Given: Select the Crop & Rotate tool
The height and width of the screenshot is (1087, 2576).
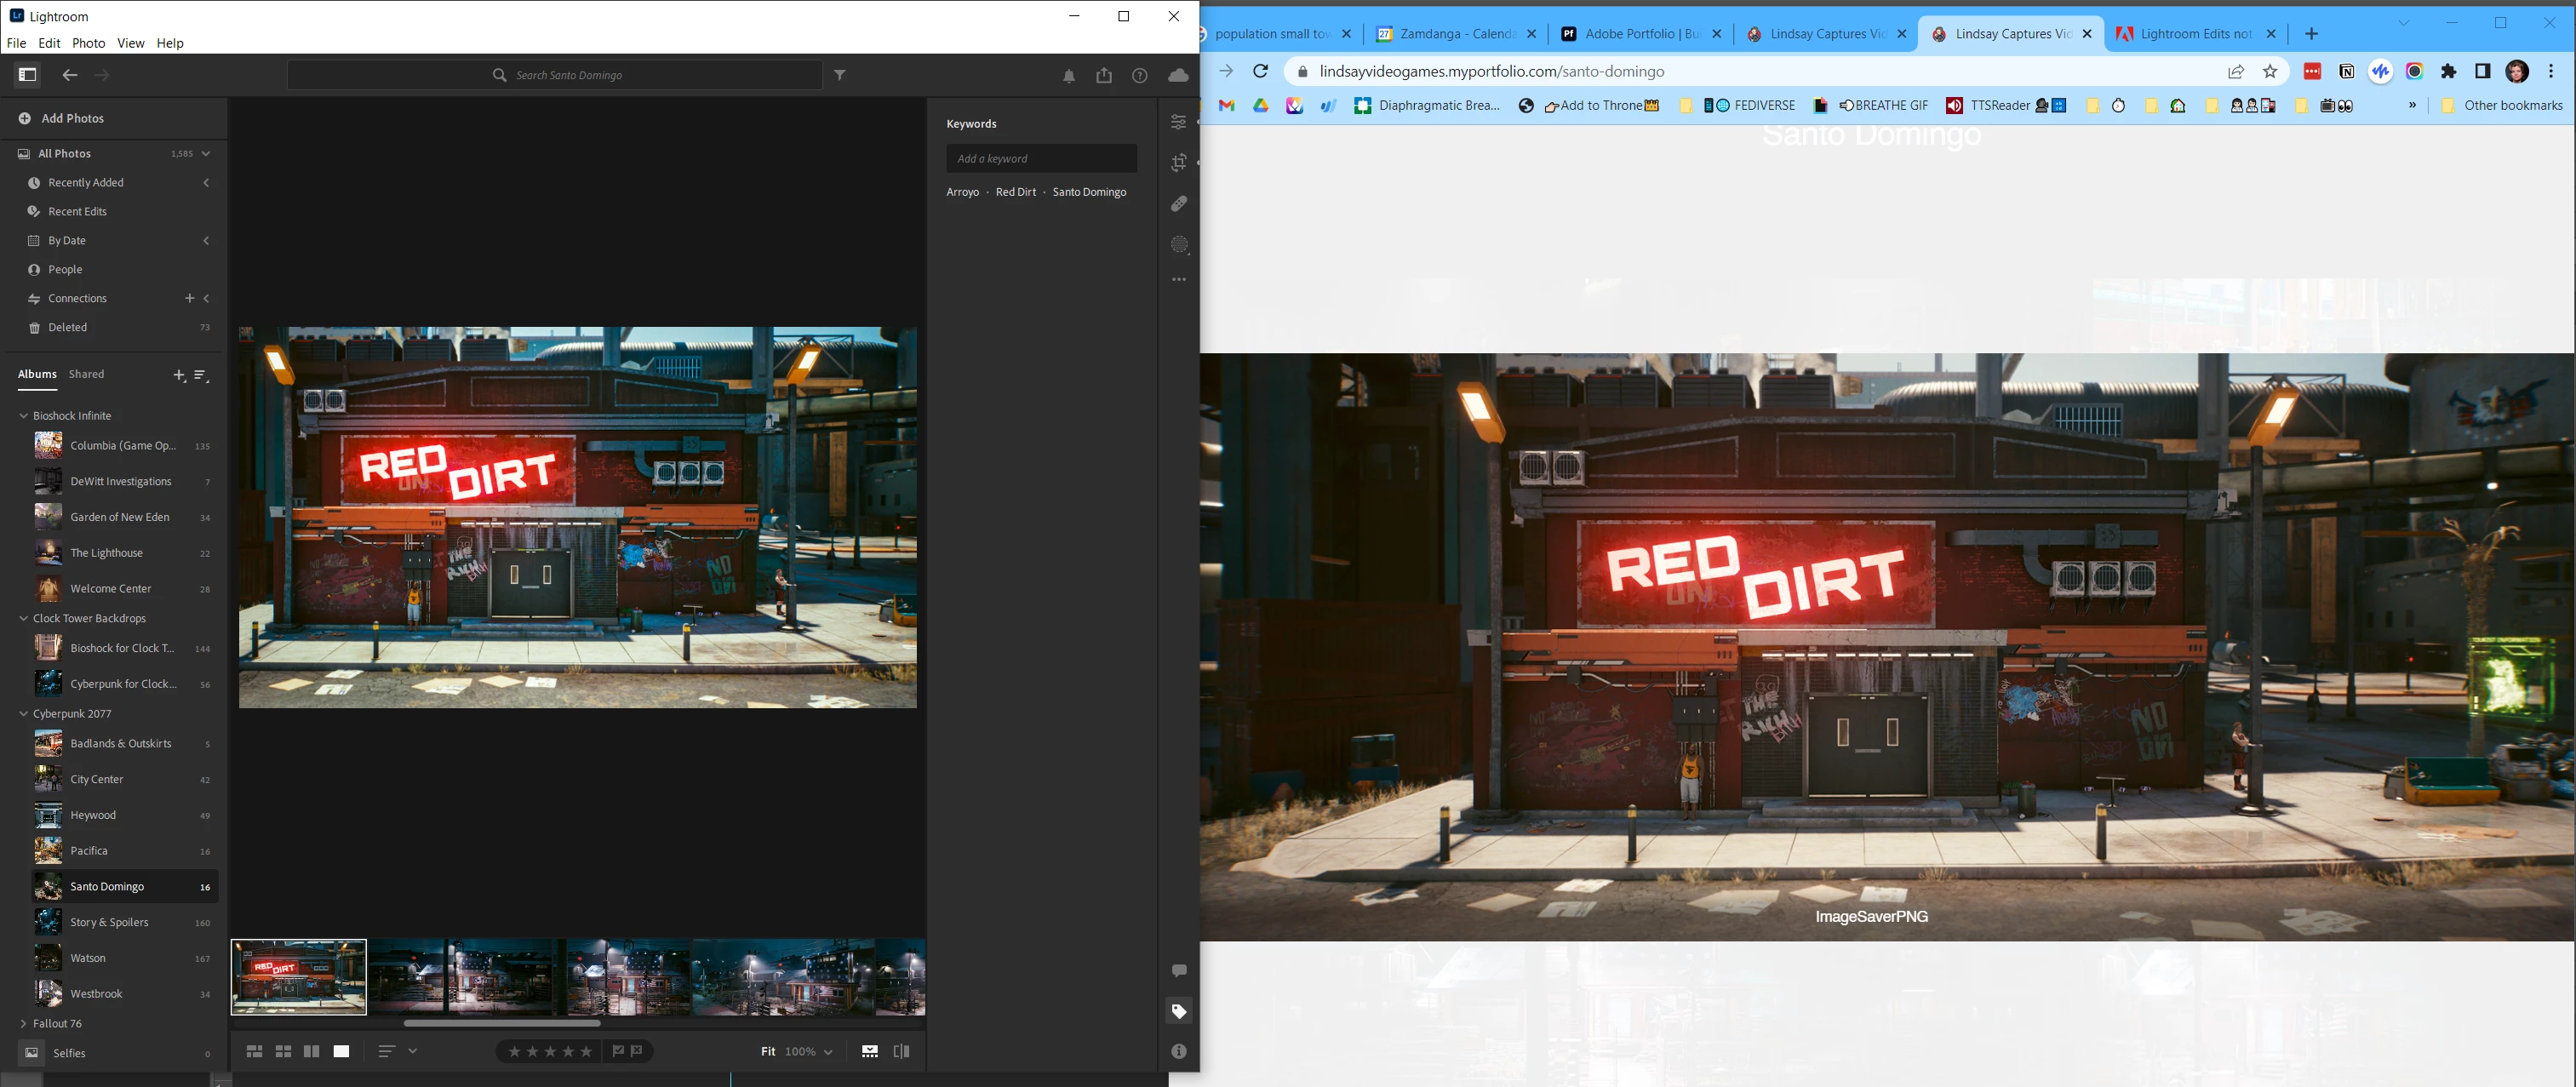Looking at the screenshot, I should [1179, 163].
